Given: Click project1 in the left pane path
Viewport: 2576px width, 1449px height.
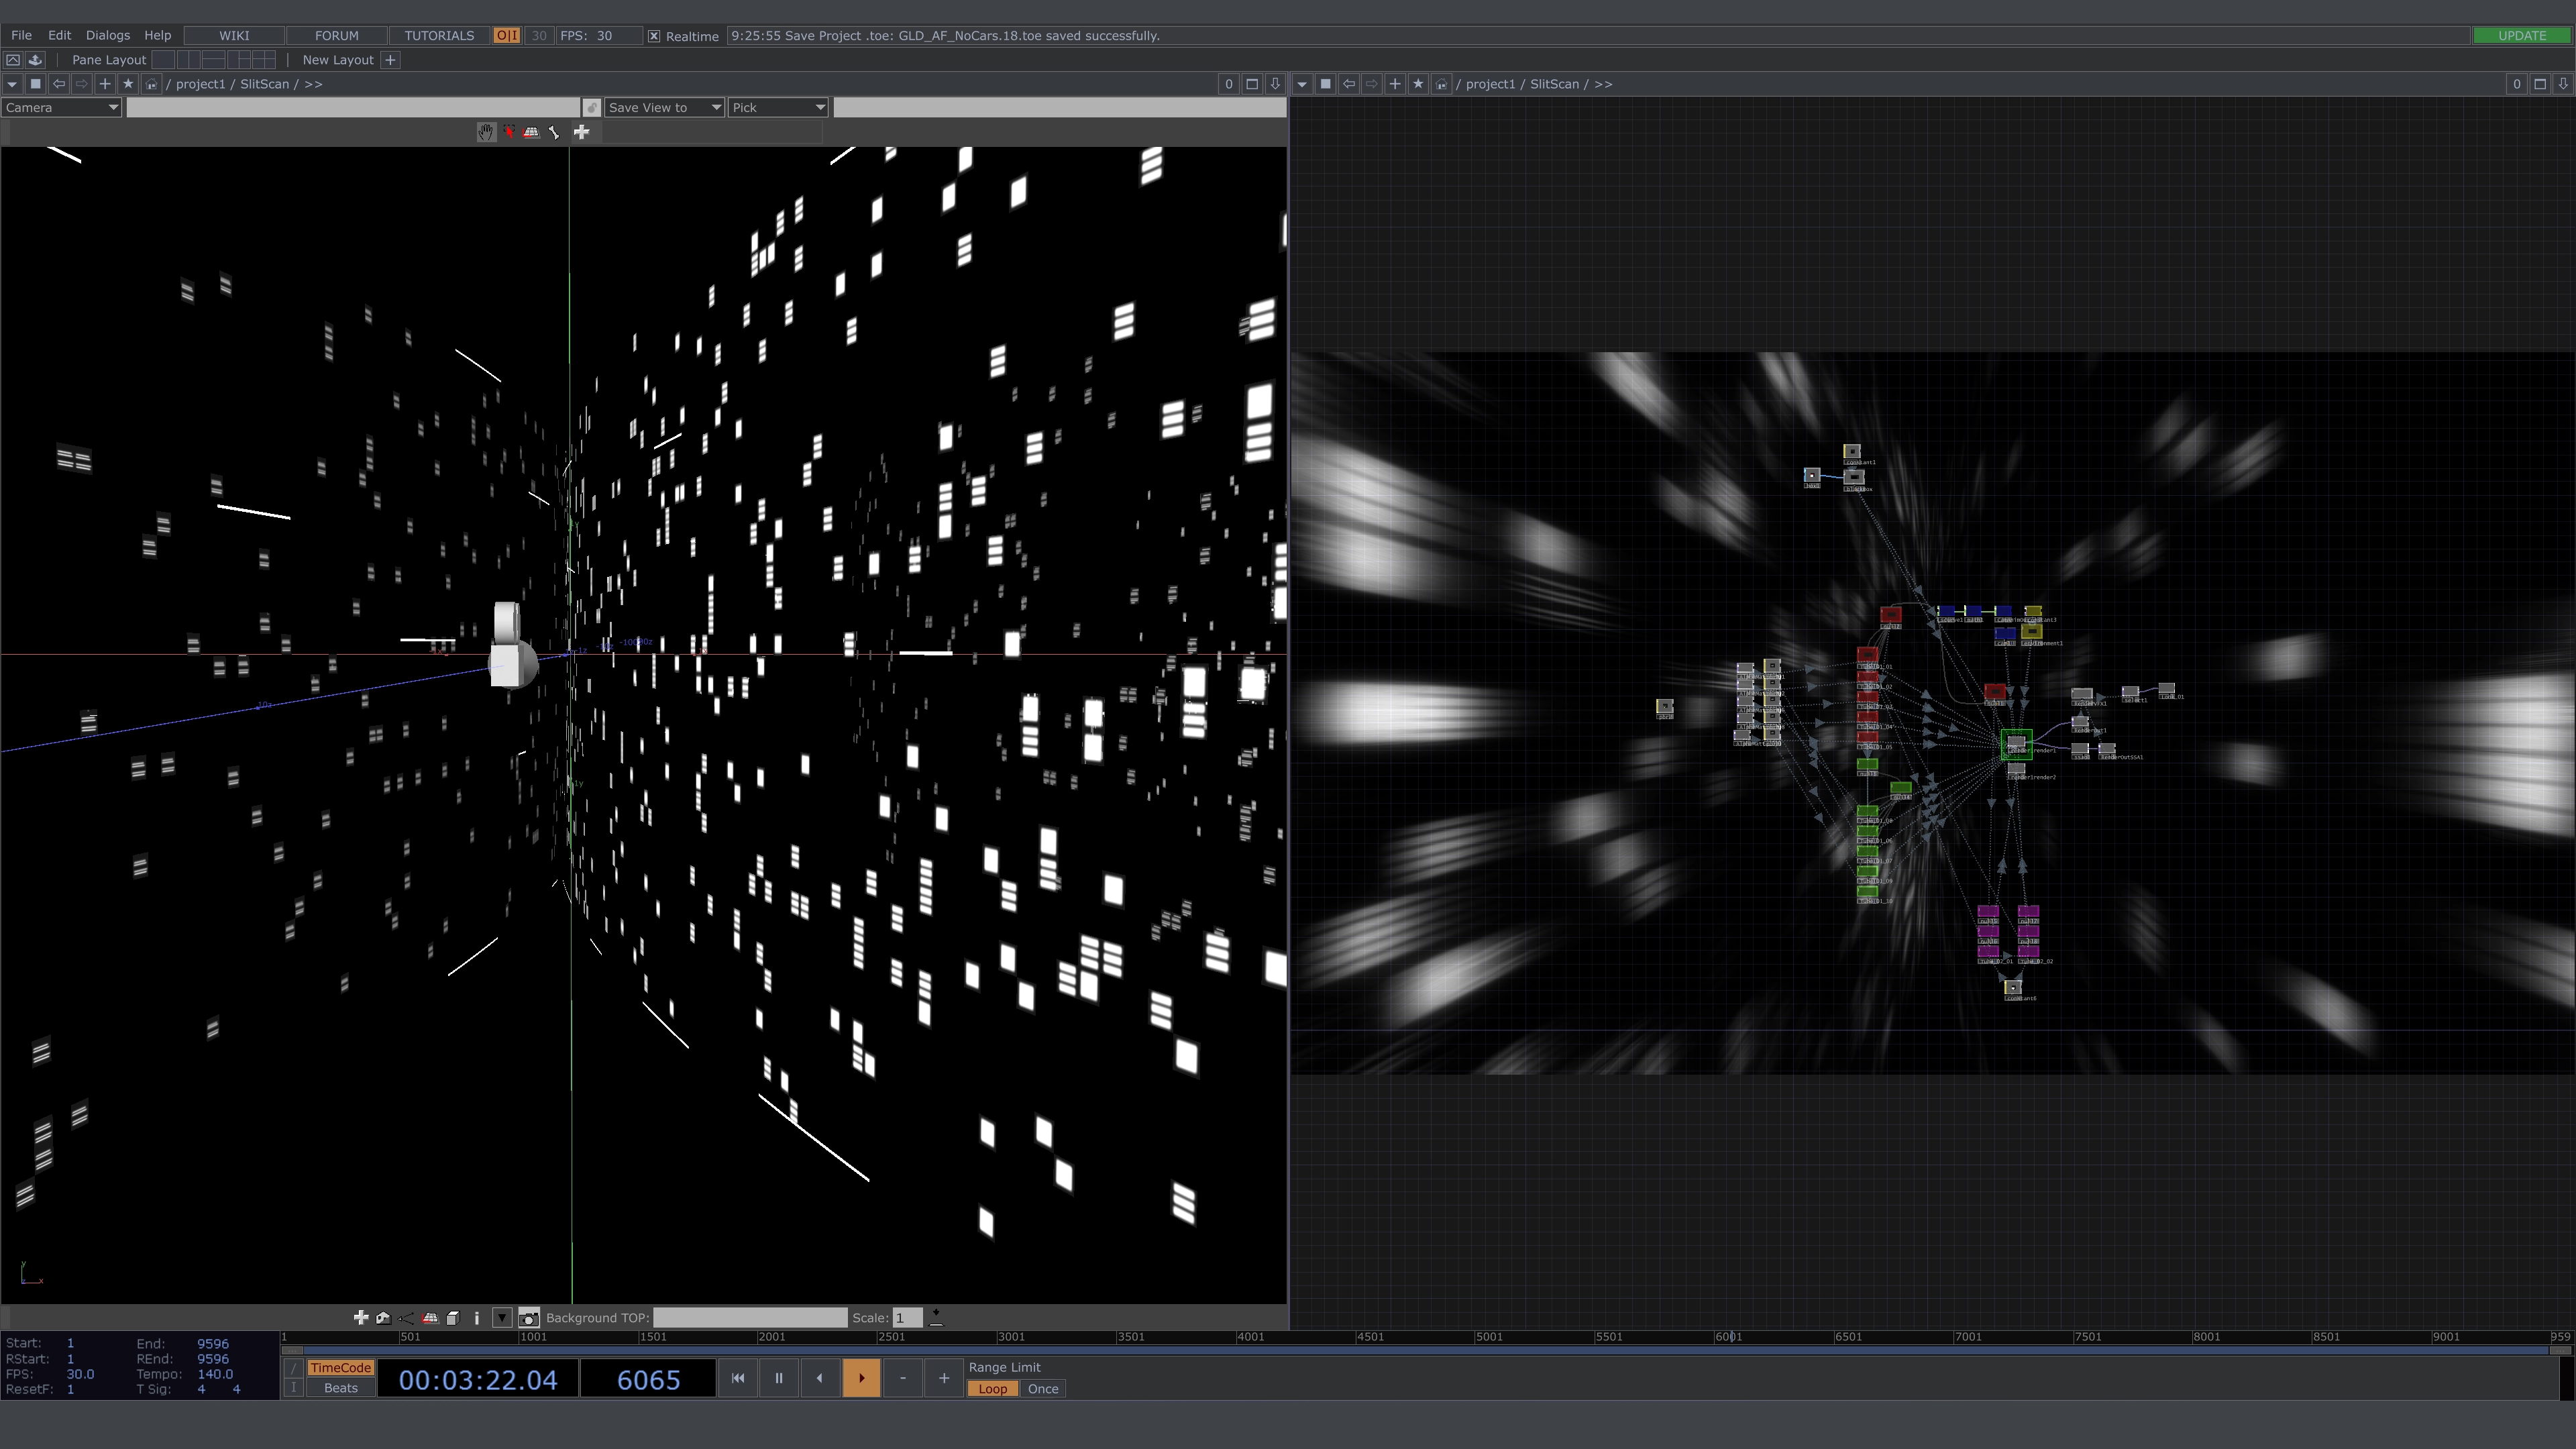Looking at the screenshot, I should click(x=200, y=84).
